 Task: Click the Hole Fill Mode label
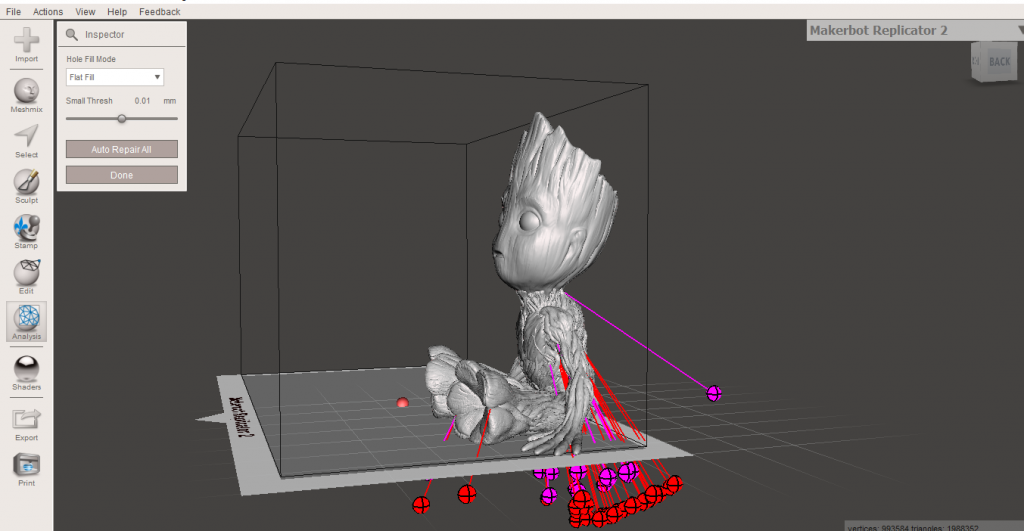pos(91,59)
